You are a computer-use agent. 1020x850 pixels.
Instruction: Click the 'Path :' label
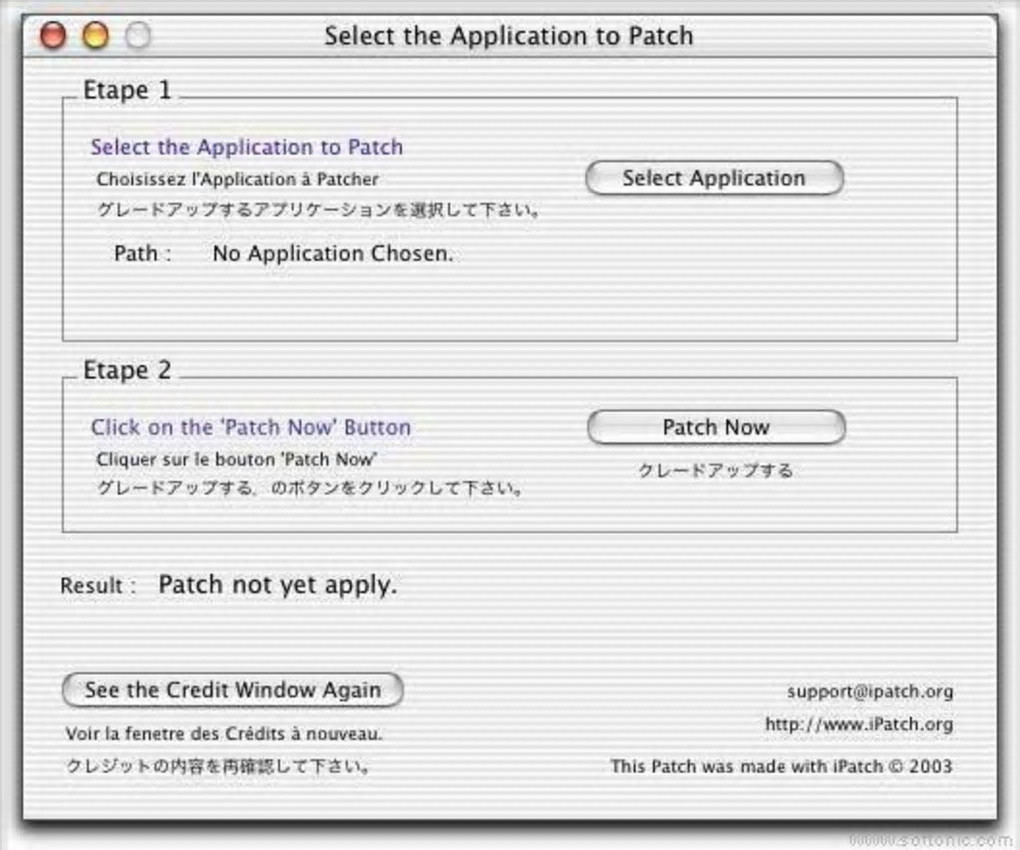pos(142,253)
